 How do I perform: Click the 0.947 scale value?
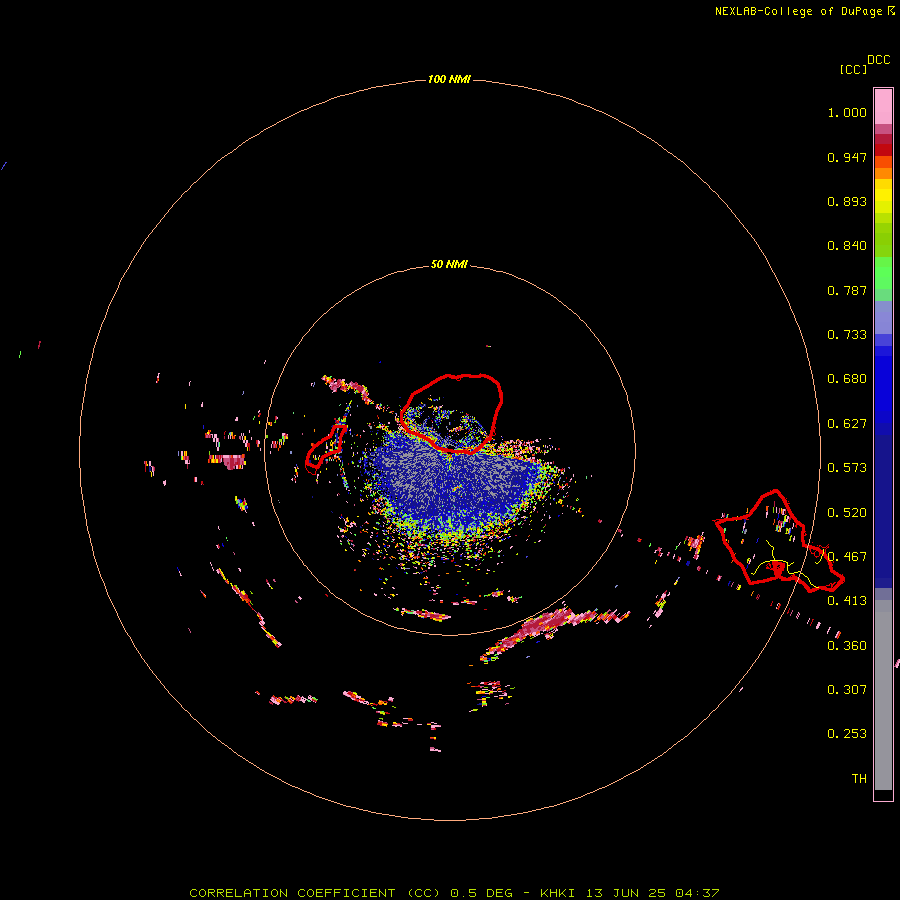(x=847, y=157)
